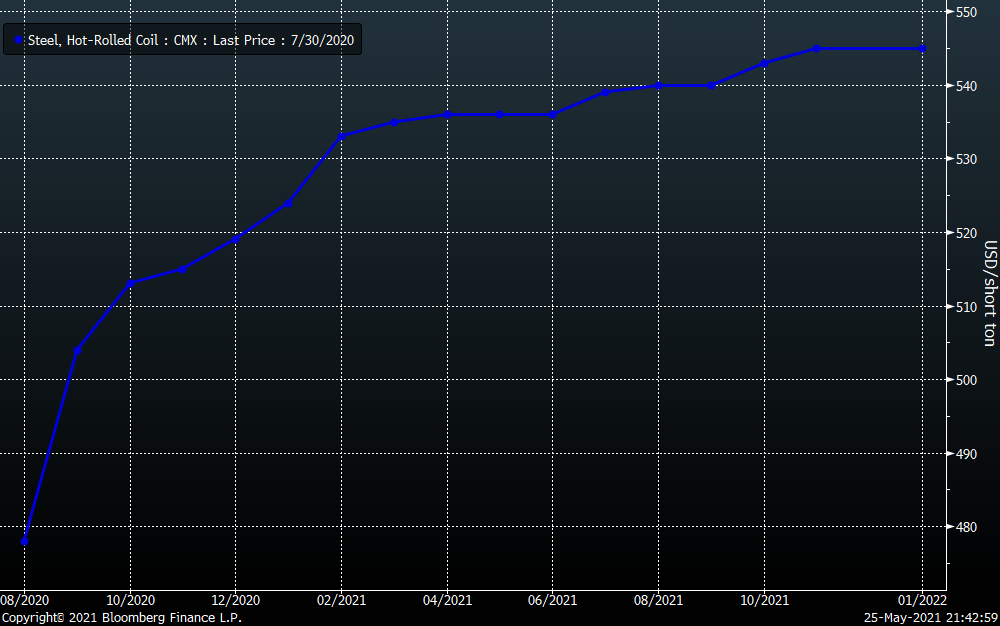The height and width of the screenshot is (626, 1000).
Task: Click the 500 y-axis price label
Action: (966, 380)
